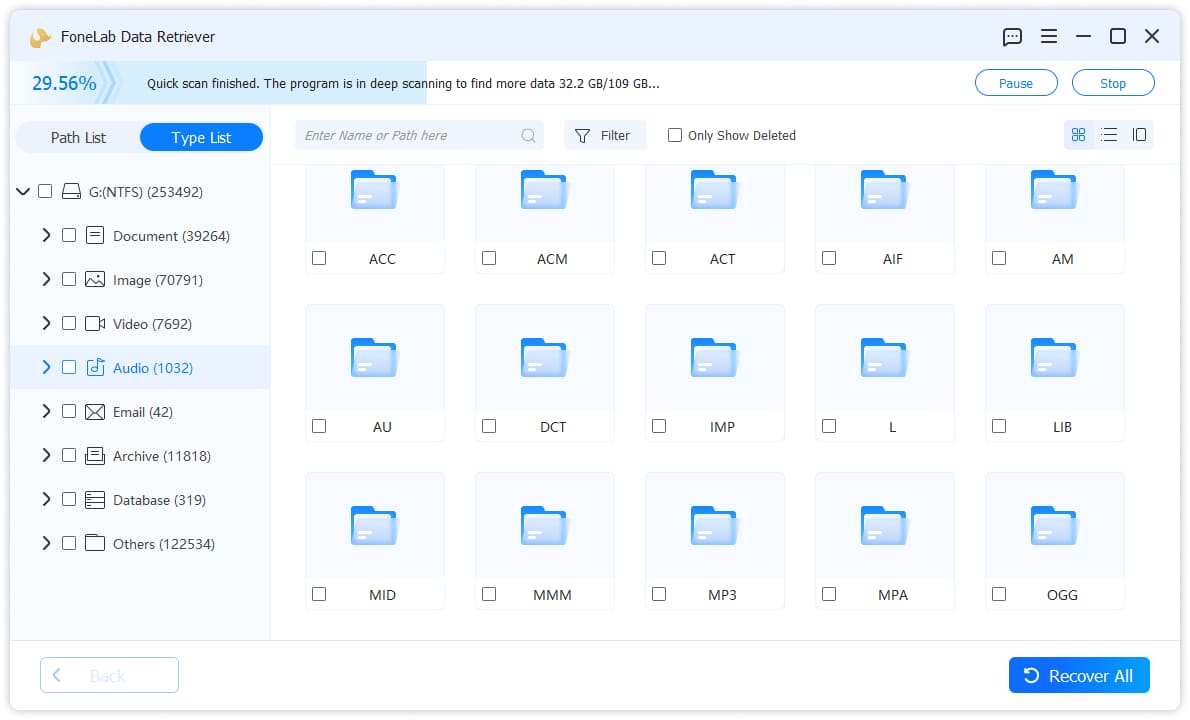This screenshot has height=720, width=1190.
Task: Check the AM folder checkbox
Action: (x=999, y=259)
